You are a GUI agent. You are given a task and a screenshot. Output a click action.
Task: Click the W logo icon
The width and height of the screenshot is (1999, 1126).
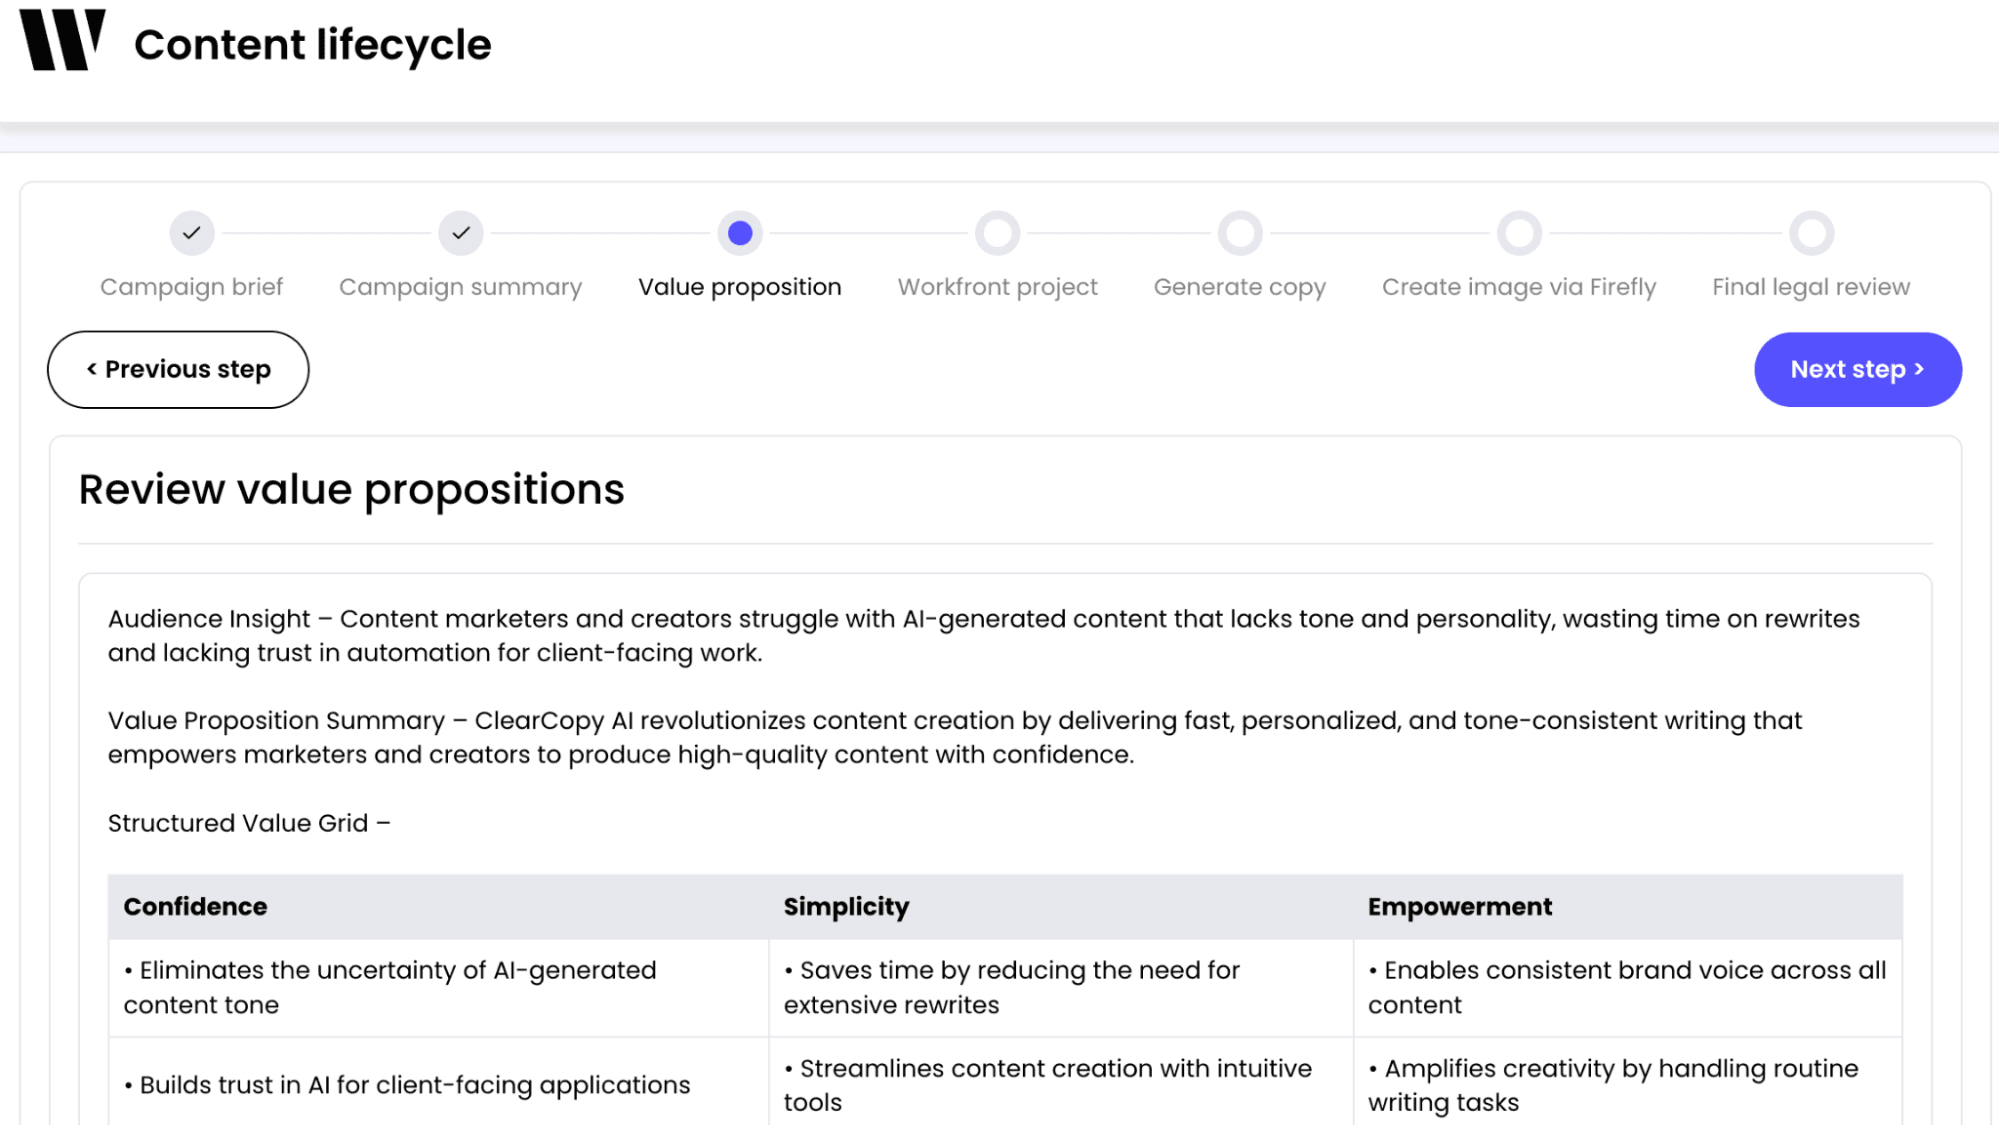click(62, 41)
